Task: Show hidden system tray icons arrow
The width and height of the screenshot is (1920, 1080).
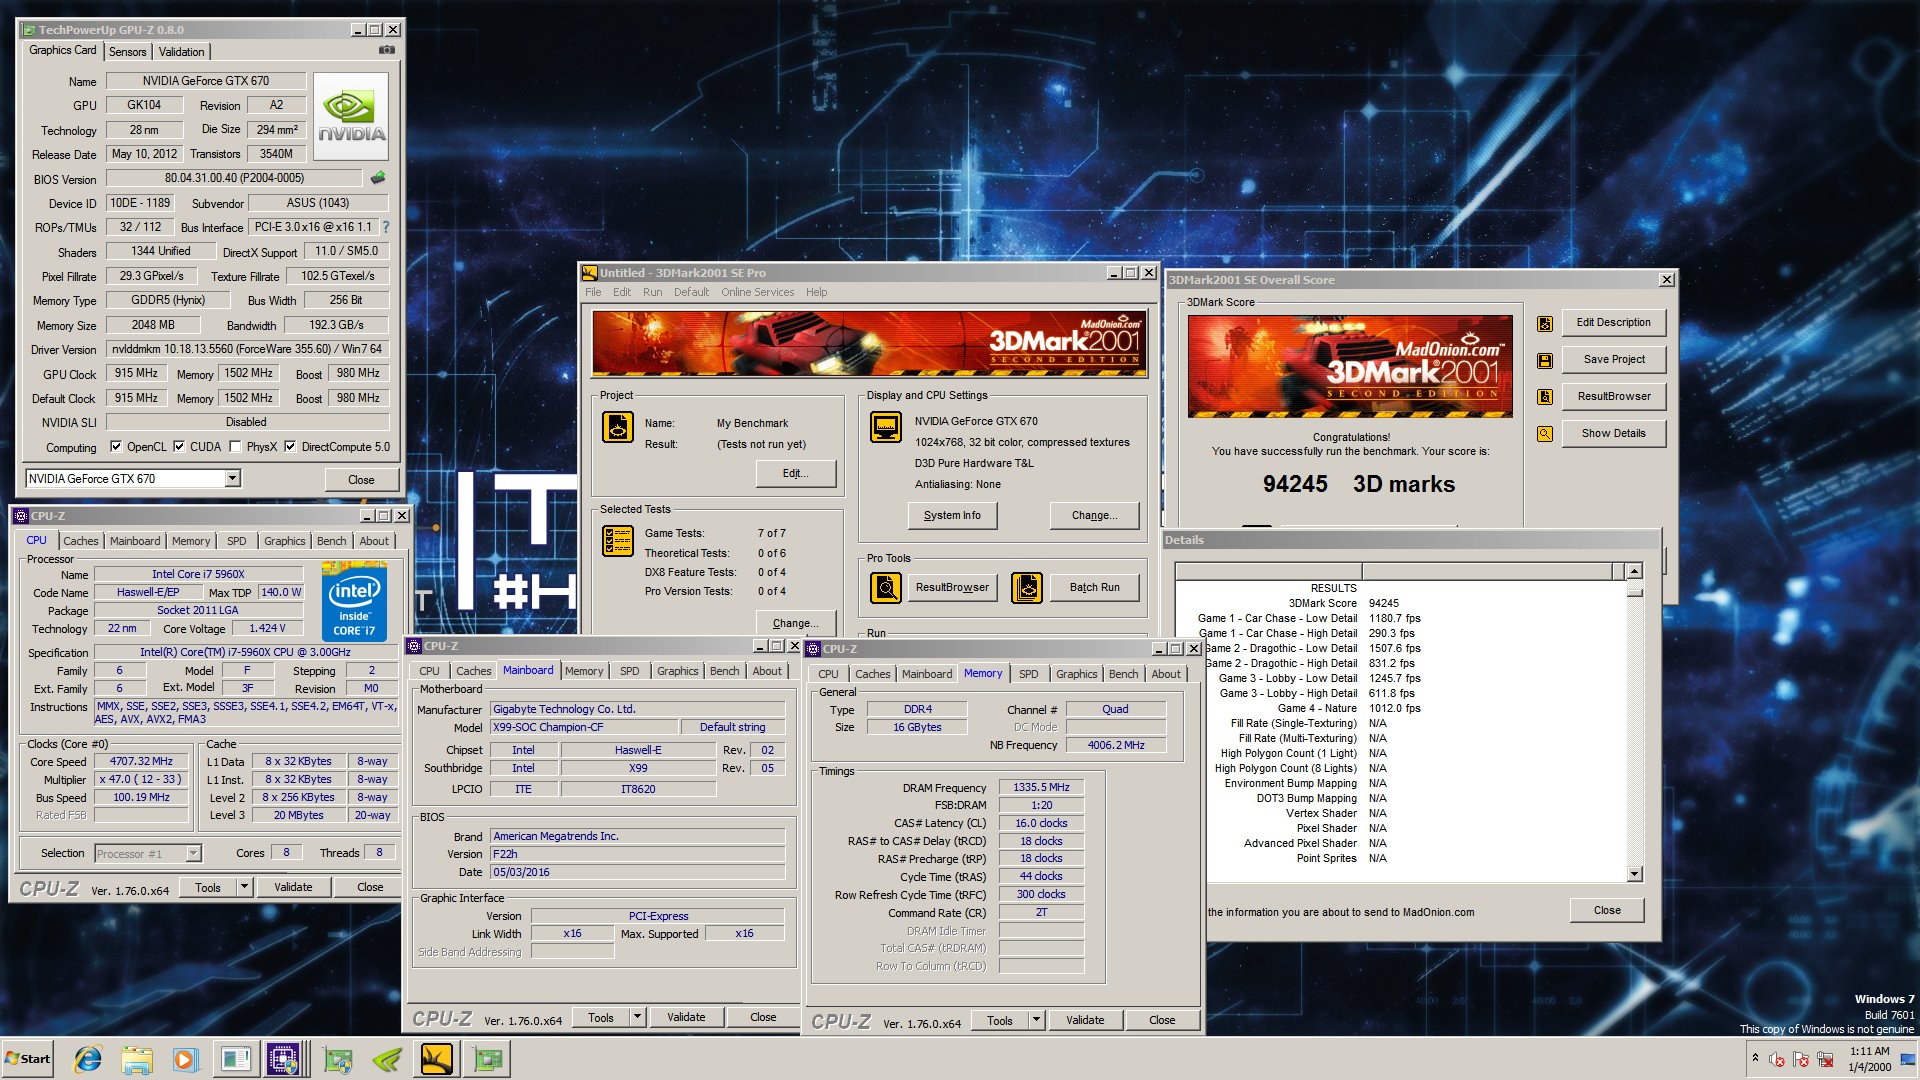Action: (1755, 1058)
